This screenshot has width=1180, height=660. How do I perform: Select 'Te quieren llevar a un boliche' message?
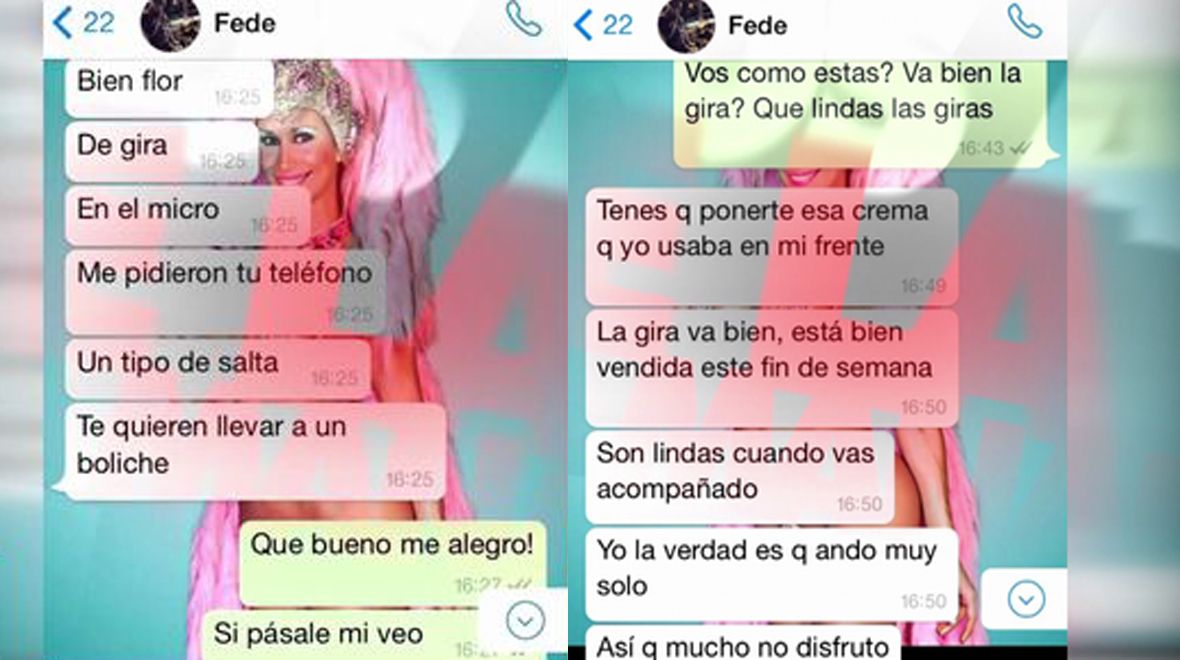(255, 452)
